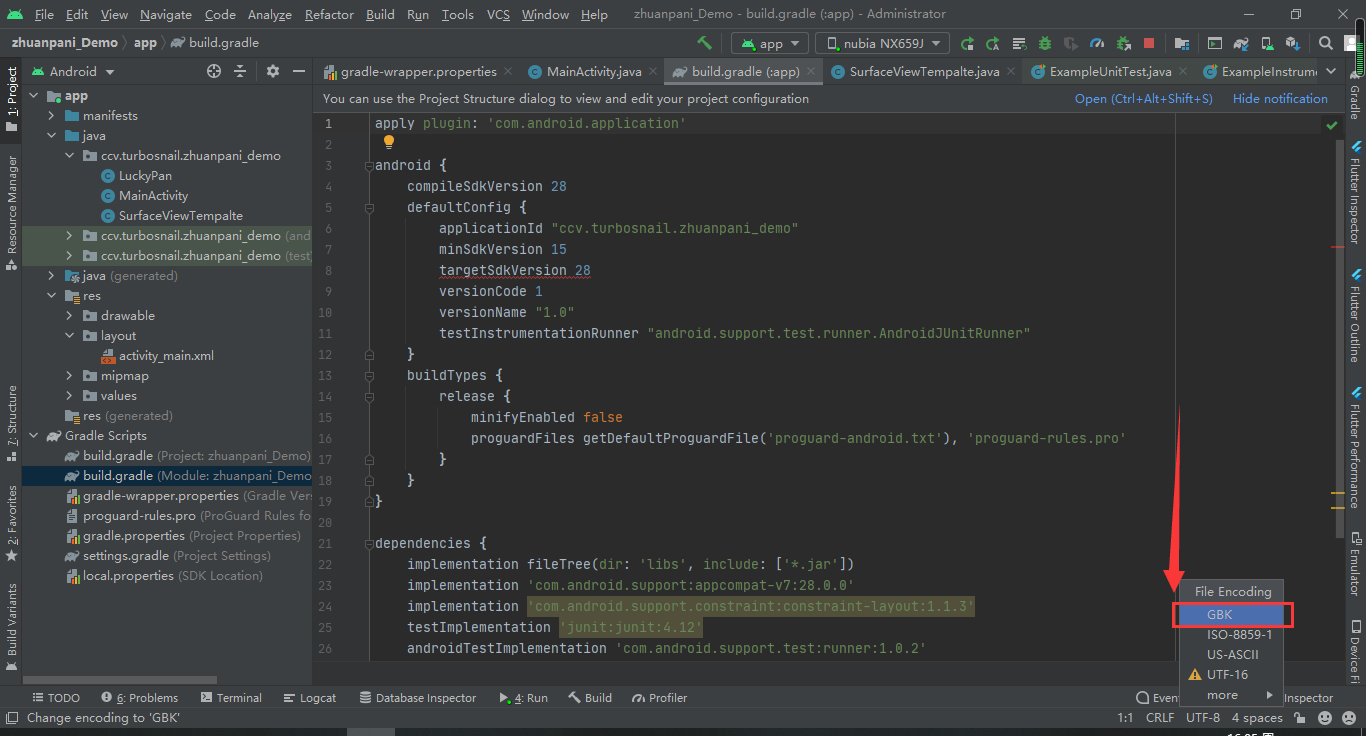This screenshot has height=736, width=1366.
Task: Click the Hide notification link
Action: coord(1279,98)
